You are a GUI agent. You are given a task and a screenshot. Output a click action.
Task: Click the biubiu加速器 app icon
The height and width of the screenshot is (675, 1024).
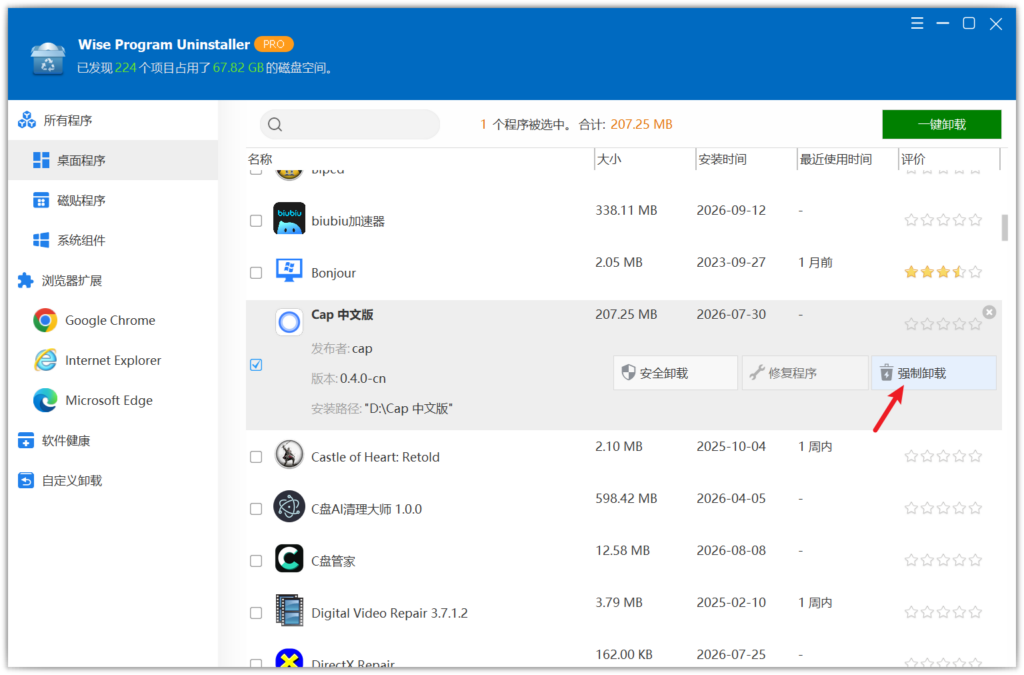[289, 218]
